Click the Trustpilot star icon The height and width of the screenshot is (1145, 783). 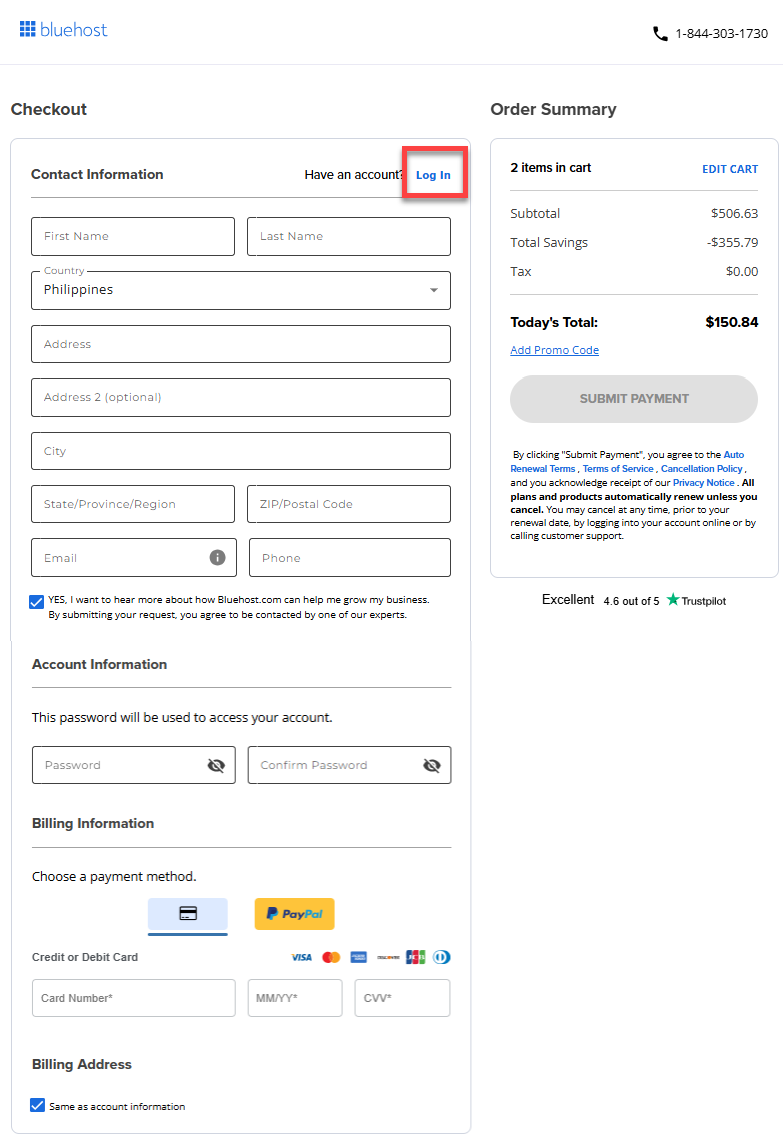[x=675, y=600]
